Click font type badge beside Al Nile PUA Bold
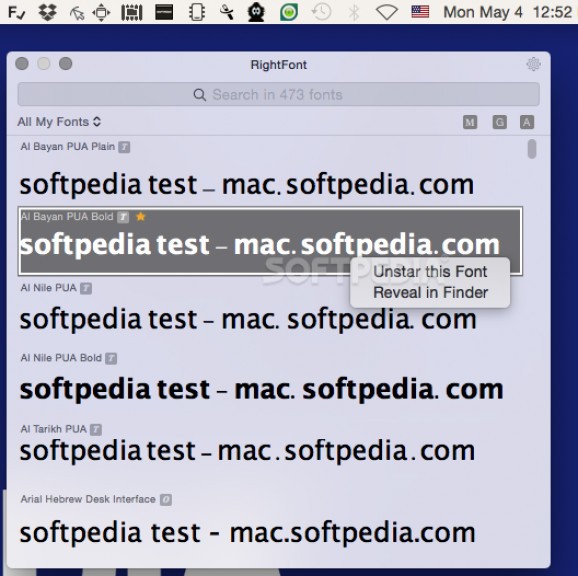This screenshot has height=576, width=578. pyautogui.click(x=111, y=358)
